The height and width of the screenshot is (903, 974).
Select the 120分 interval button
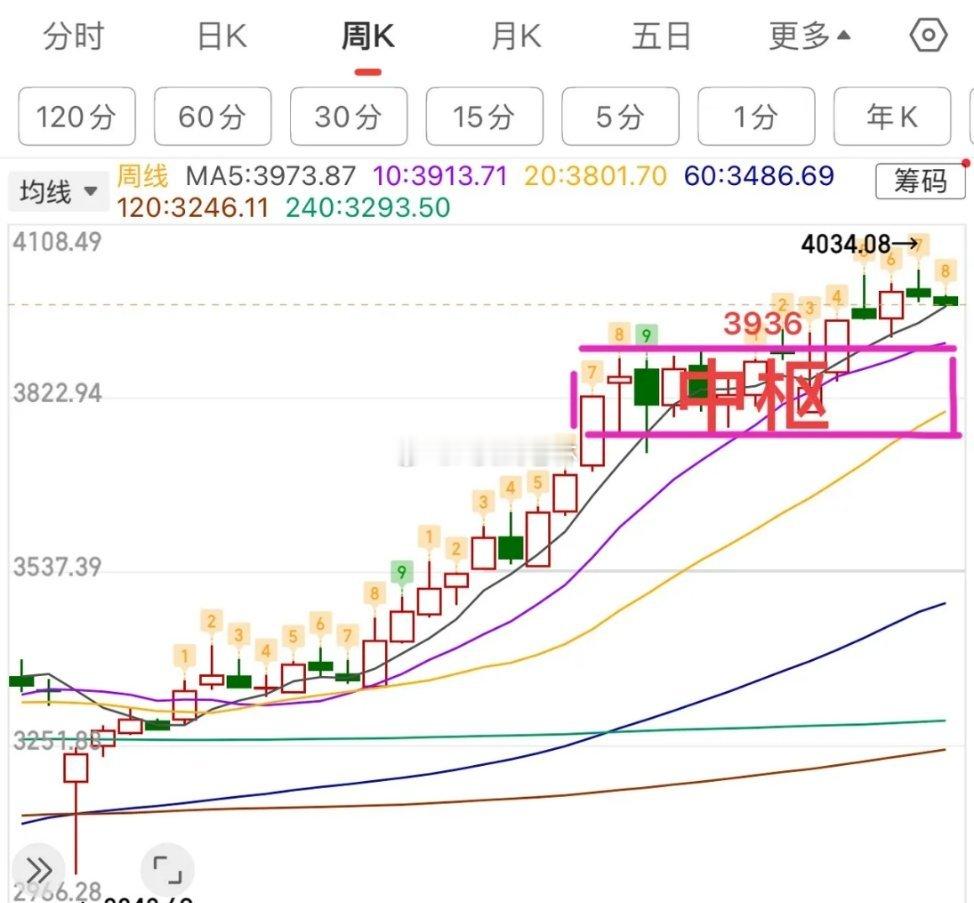tap(76, 116)
